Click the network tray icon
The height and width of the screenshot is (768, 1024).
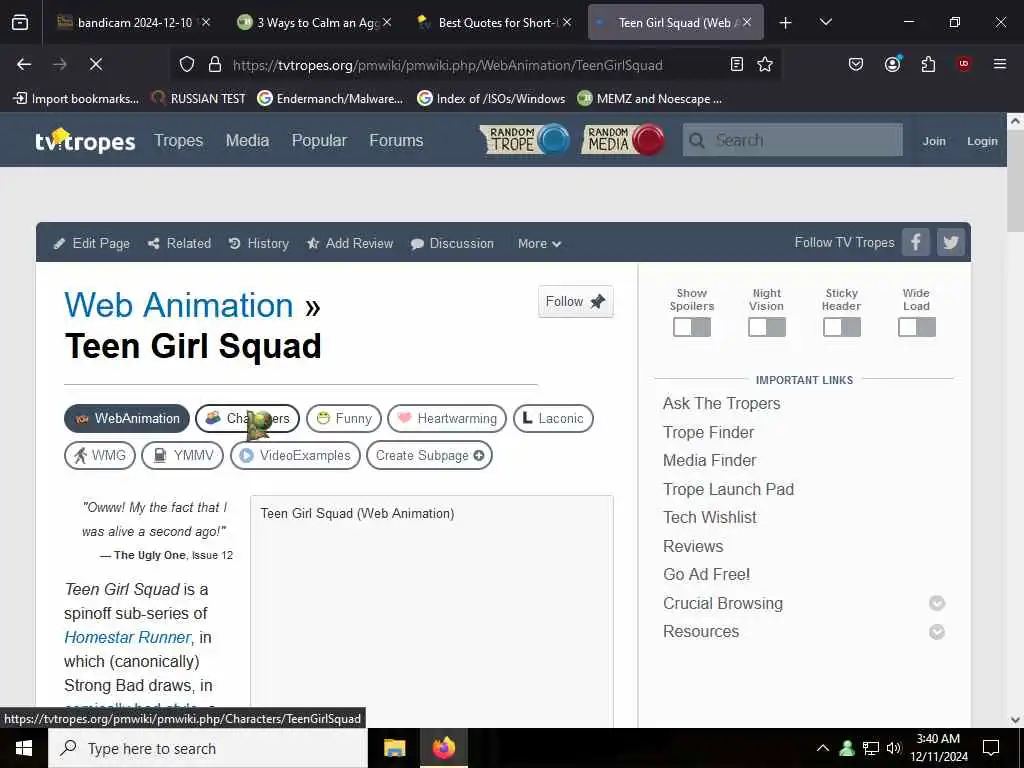[x=871, y=748]
